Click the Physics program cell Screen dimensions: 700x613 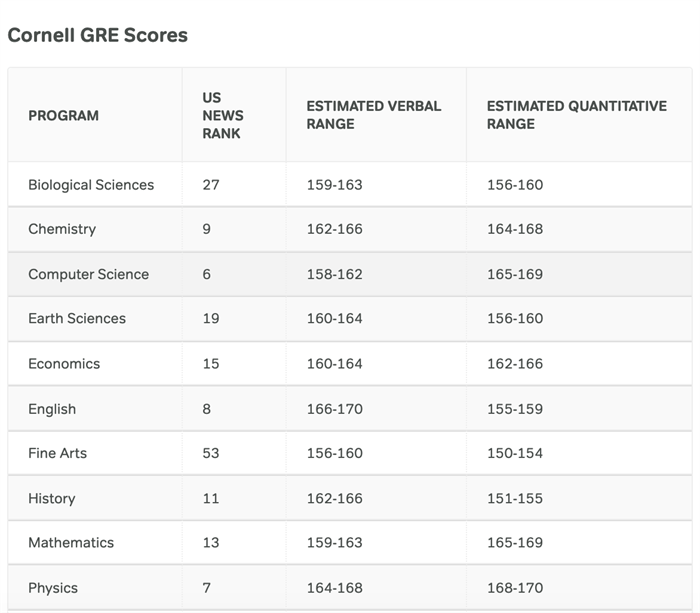pyautogui.click(x=53, y=588)
